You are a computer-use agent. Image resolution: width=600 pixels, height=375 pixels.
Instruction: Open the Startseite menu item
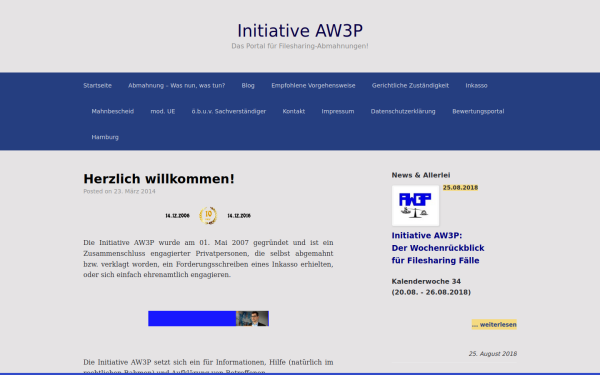click(x=98, y=86)
